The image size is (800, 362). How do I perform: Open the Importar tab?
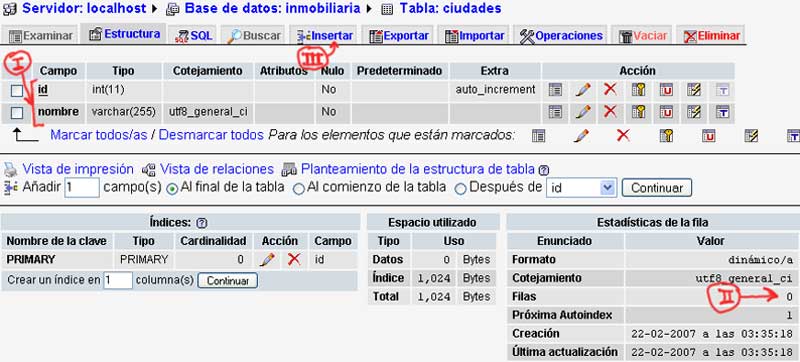tap(474, 36)
